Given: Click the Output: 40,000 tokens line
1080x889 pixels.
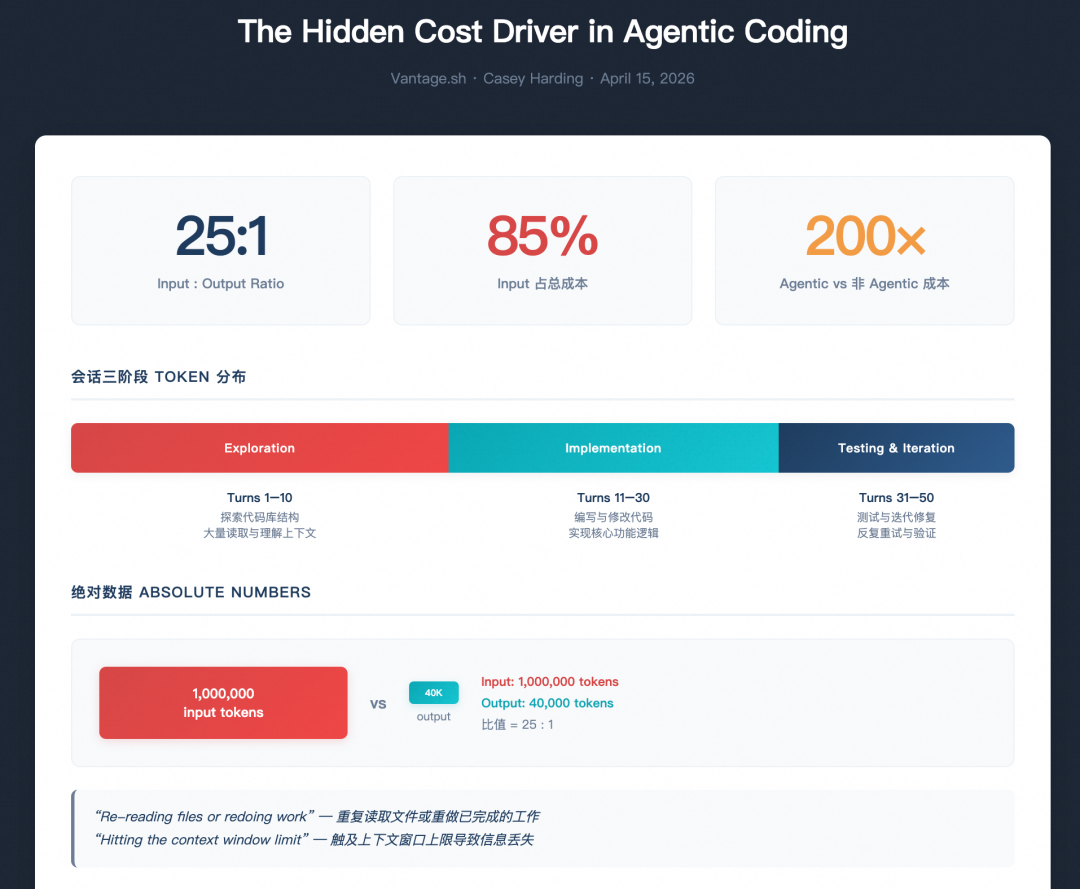Looking at the screenshot, I should [x=547, y=703].
